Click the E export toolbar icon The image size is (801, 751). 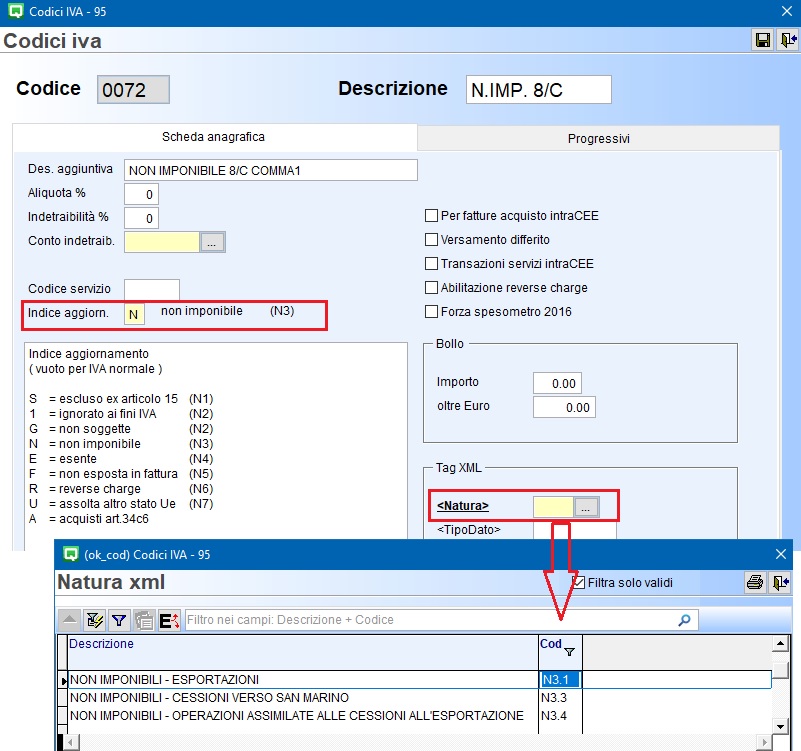169,620
